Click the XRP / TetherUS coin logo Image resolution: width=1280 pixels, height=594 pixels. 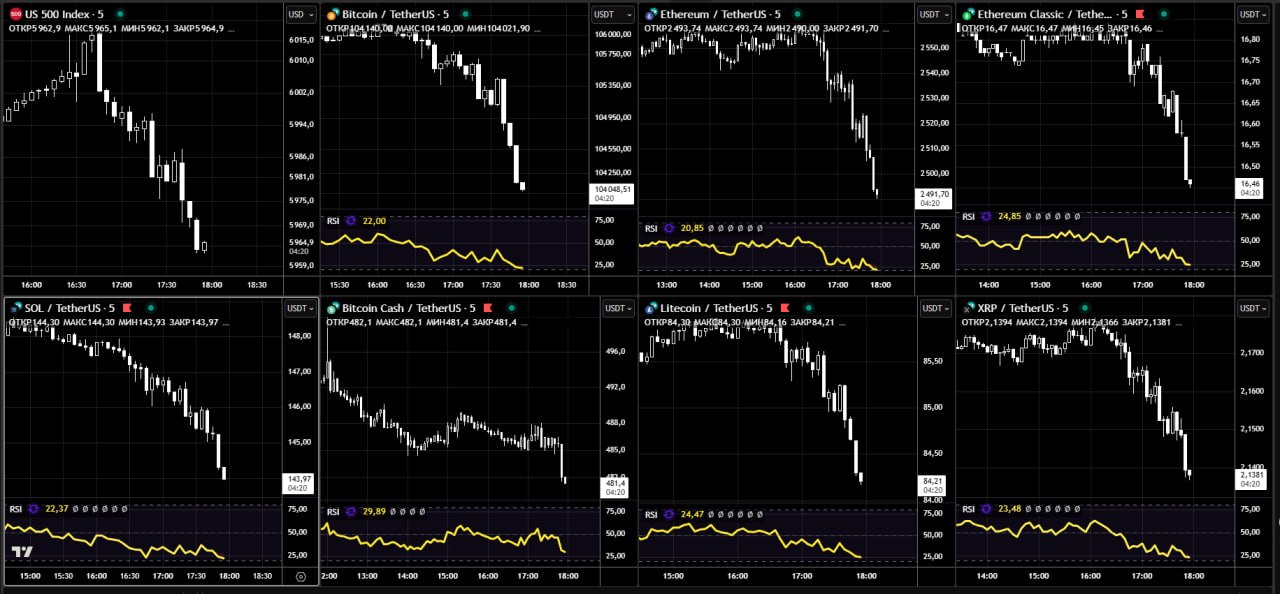[968, 308]
